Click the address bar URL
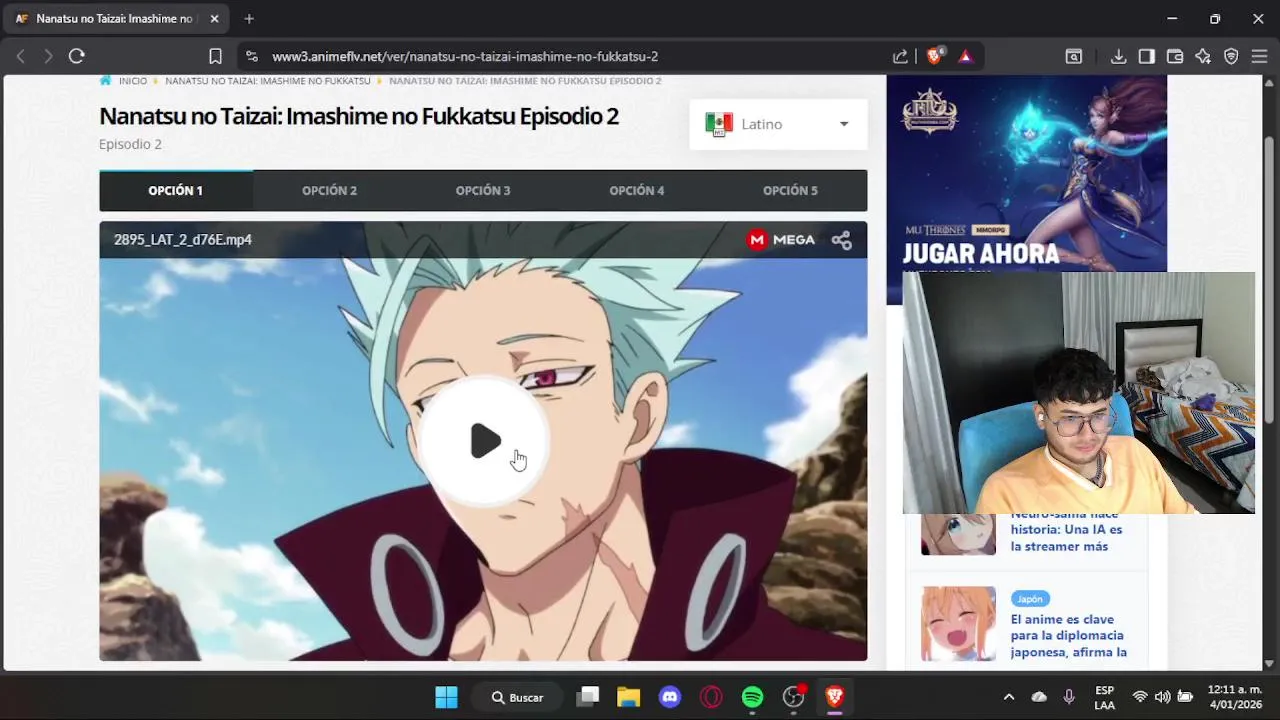 click(465, 56)
